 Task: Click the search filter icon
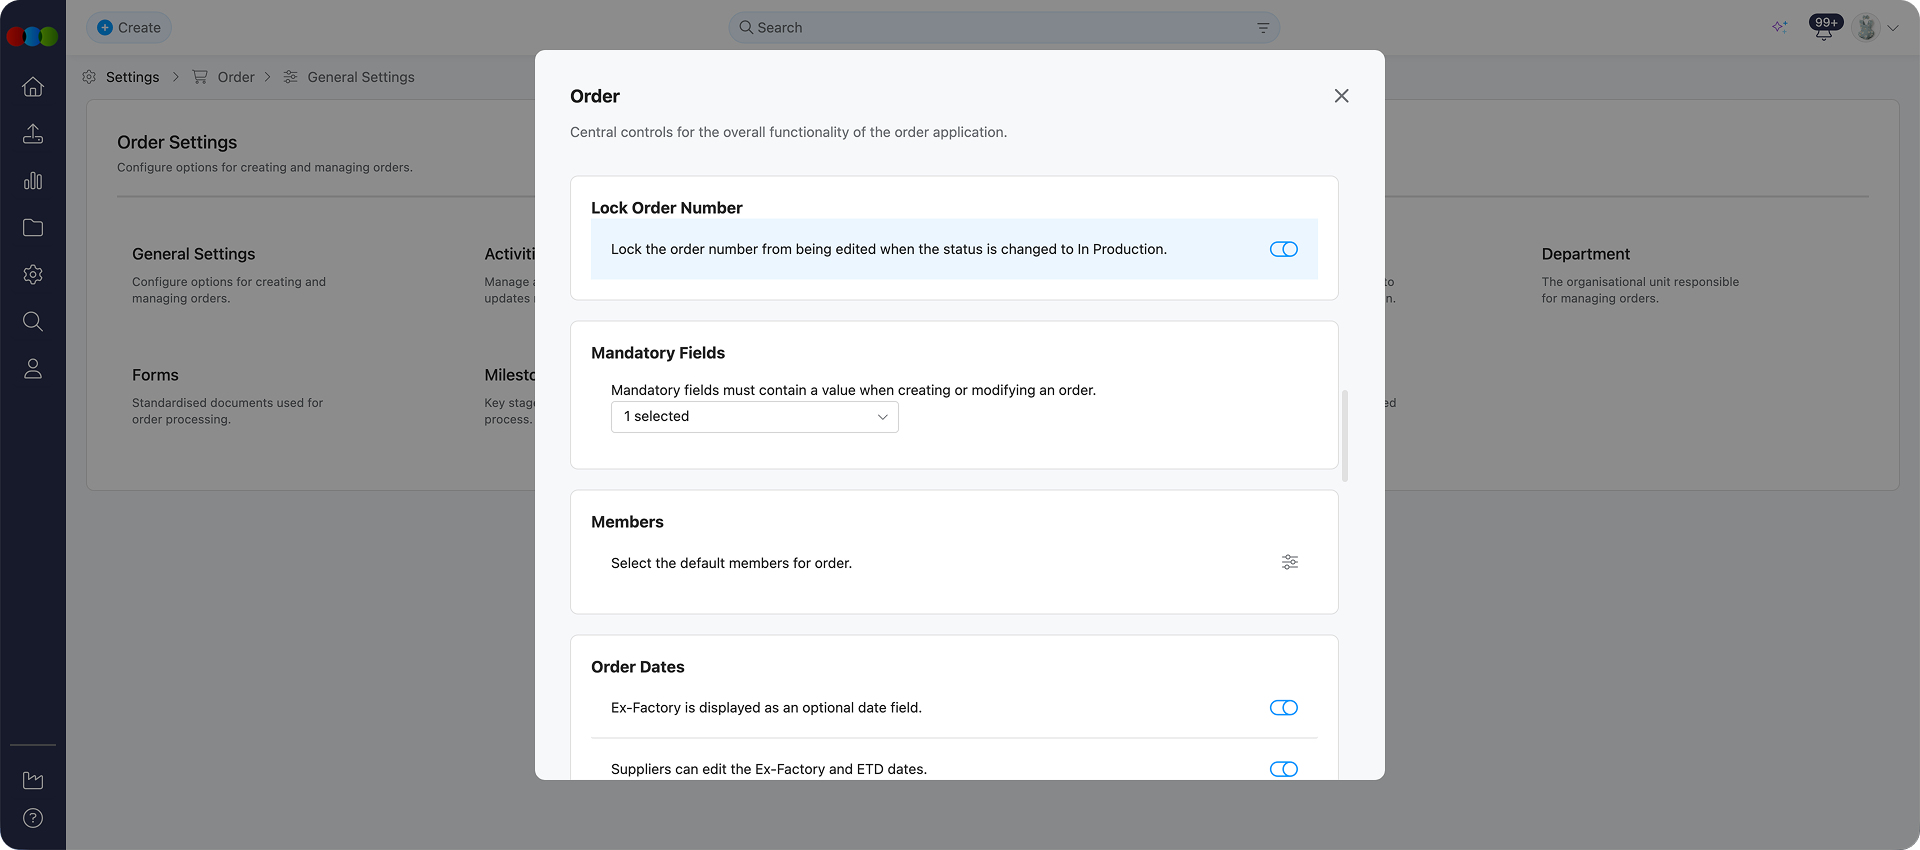(1263, 28)
